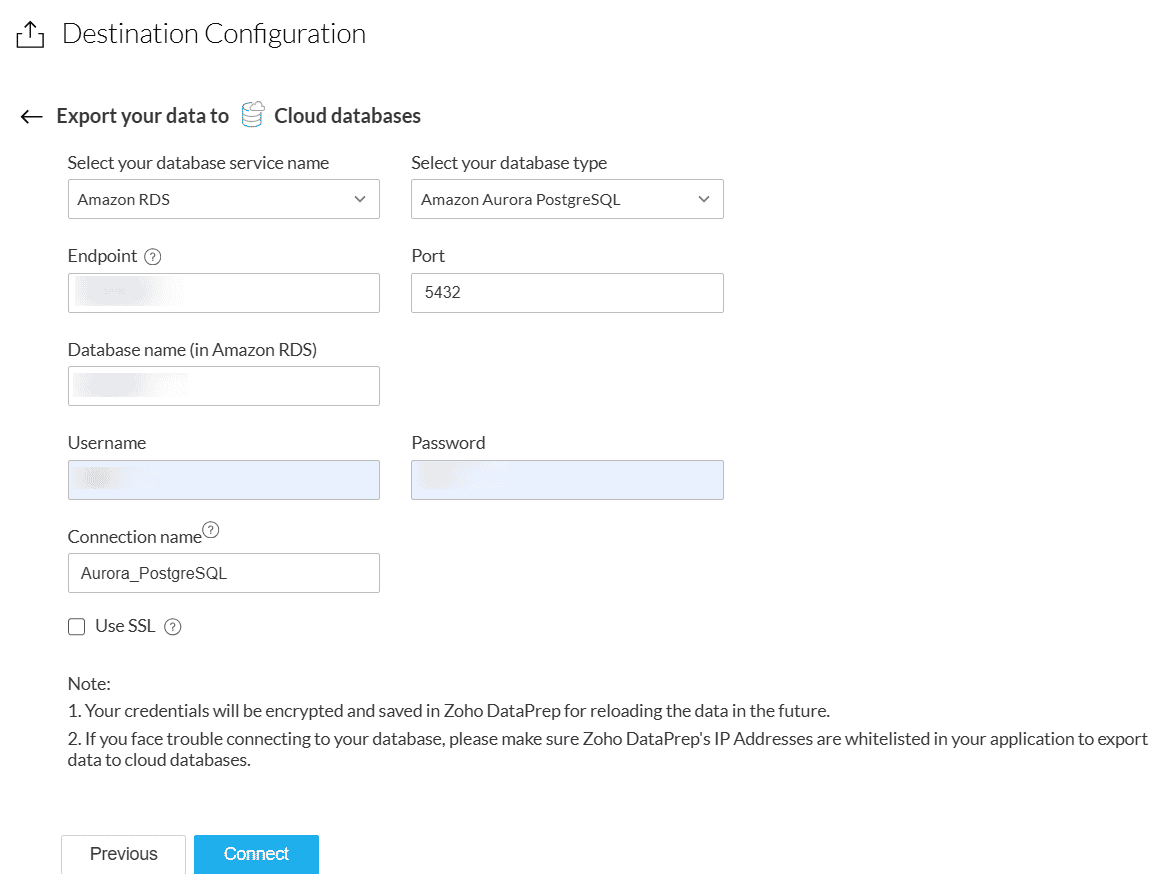This screenshot has width=1159, height=890.
Task: Click the Use SSL help icon
Action: (x=172, y=627)
